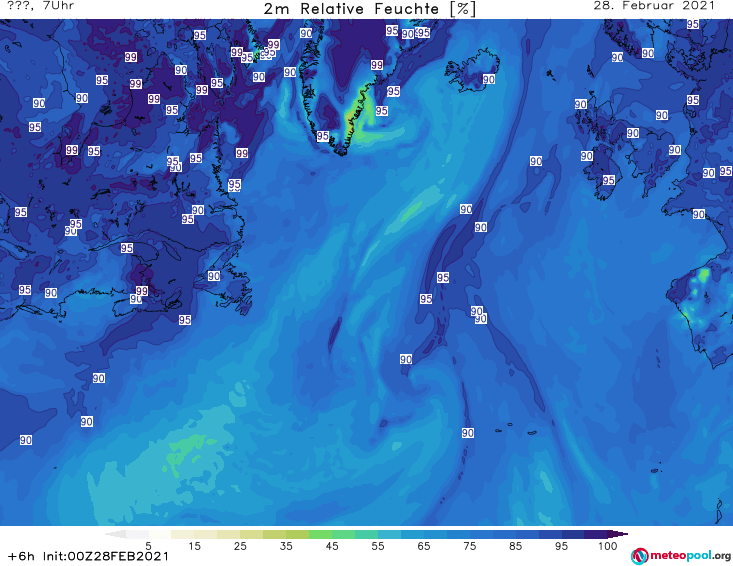Click the '???, 7Uhr' time label
The width and height of the screenshot is (733, 566).
coord(40,6)
